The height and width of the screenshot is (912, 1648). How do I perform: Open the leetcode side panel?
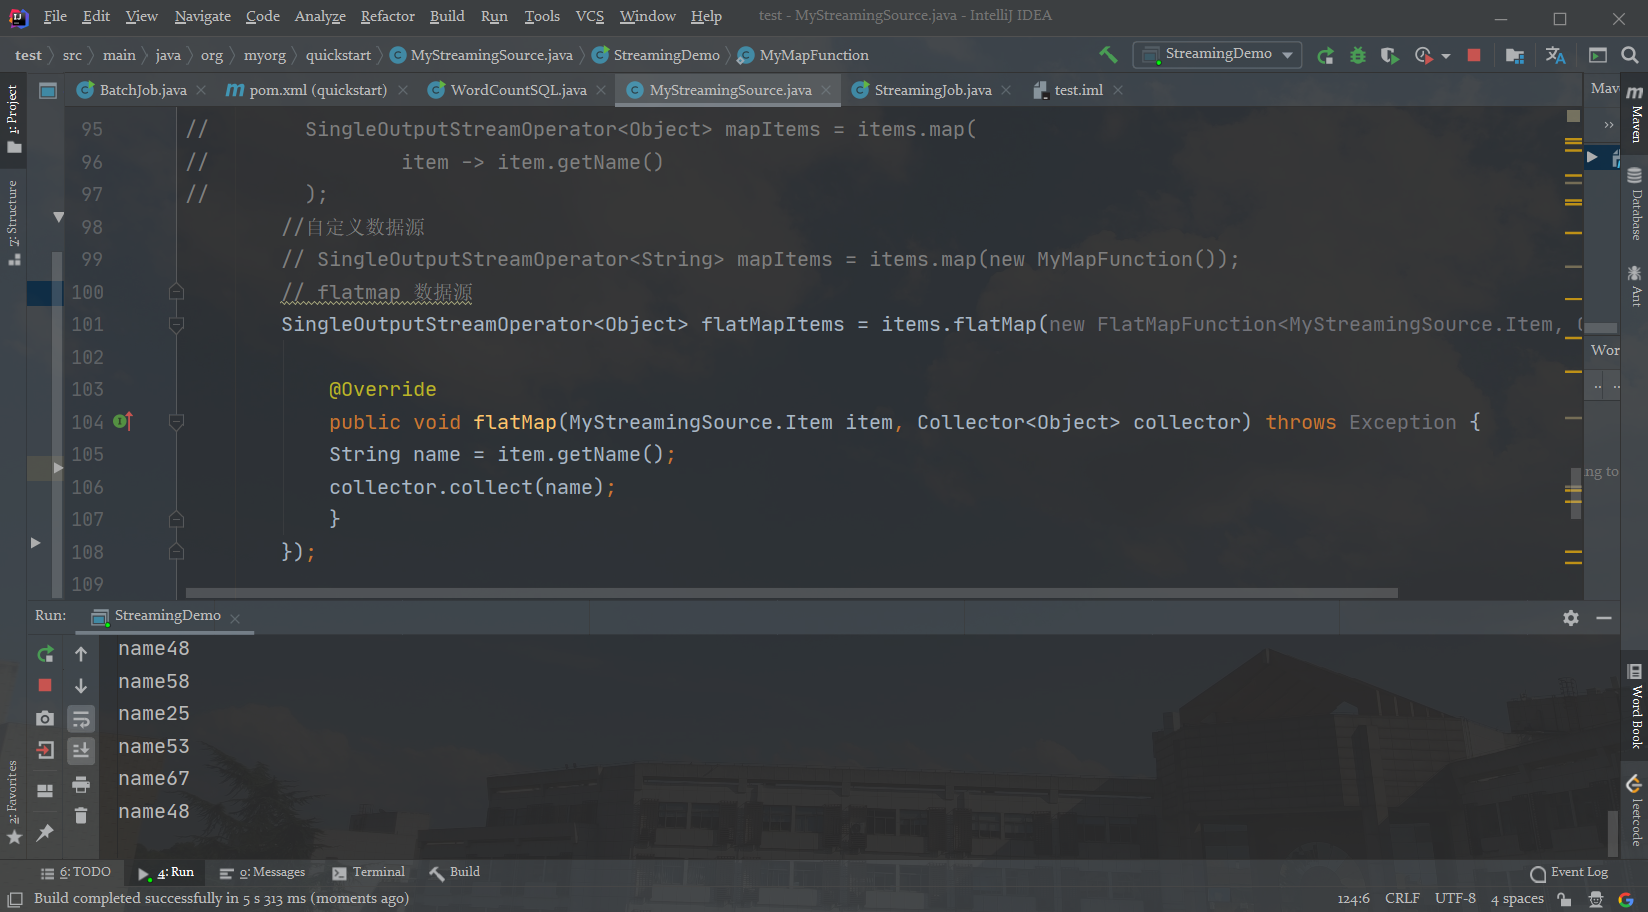coord(1635,810)
